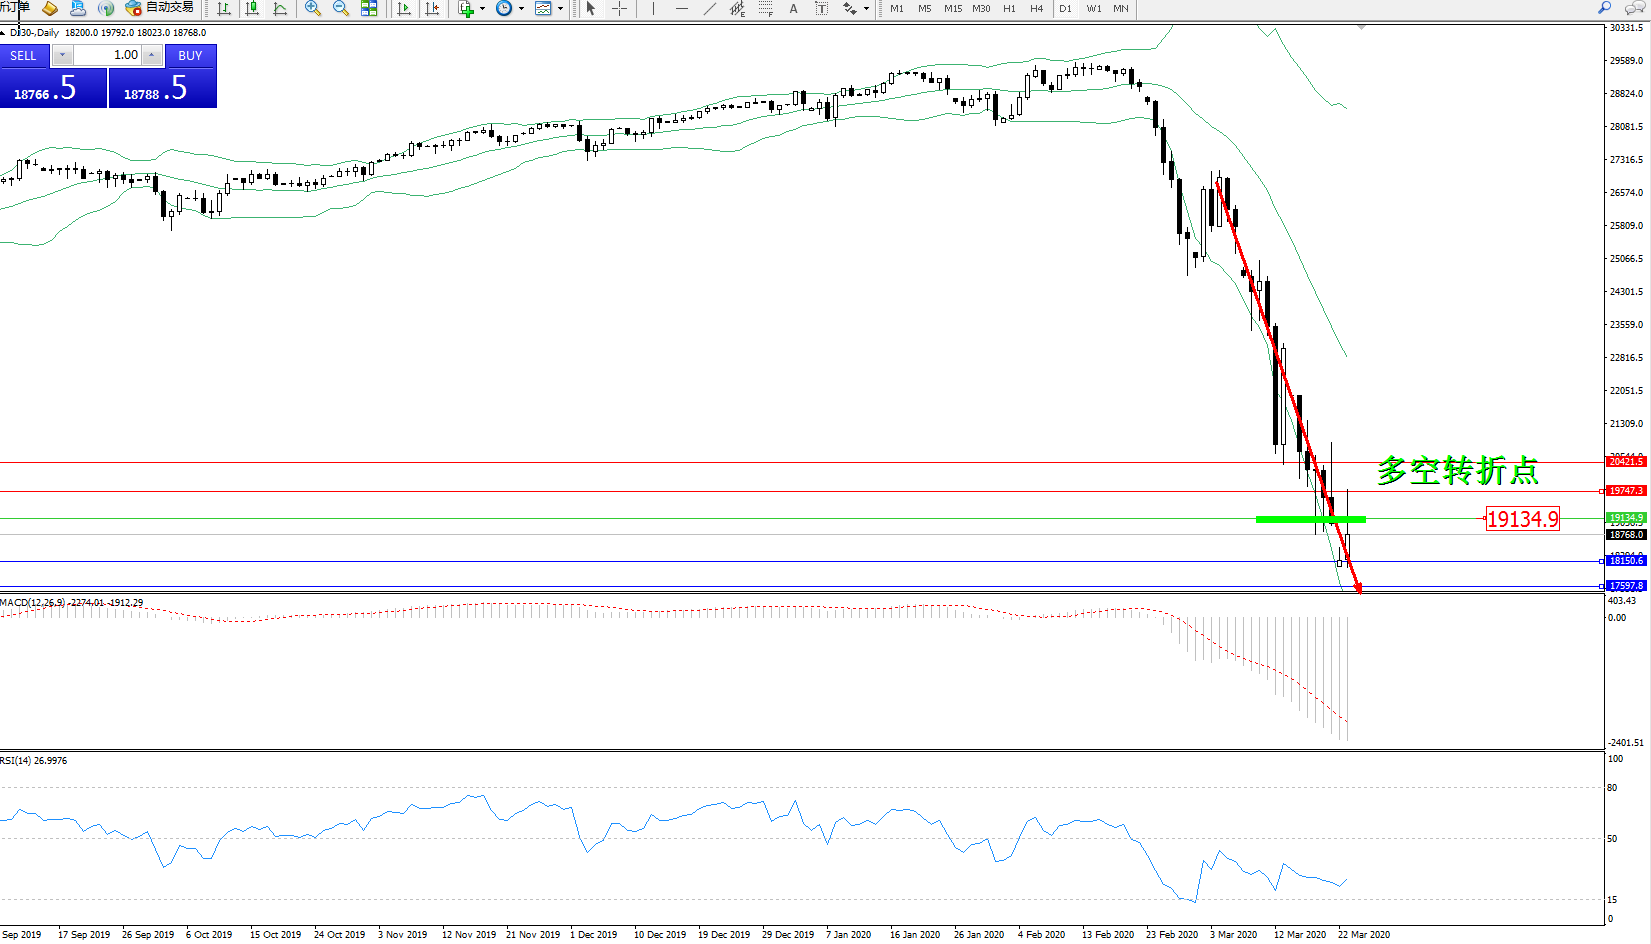The width and height of the screenshot is (1651, 944).
Task: Select the trendline drawing tool
Action: [709, 9]
